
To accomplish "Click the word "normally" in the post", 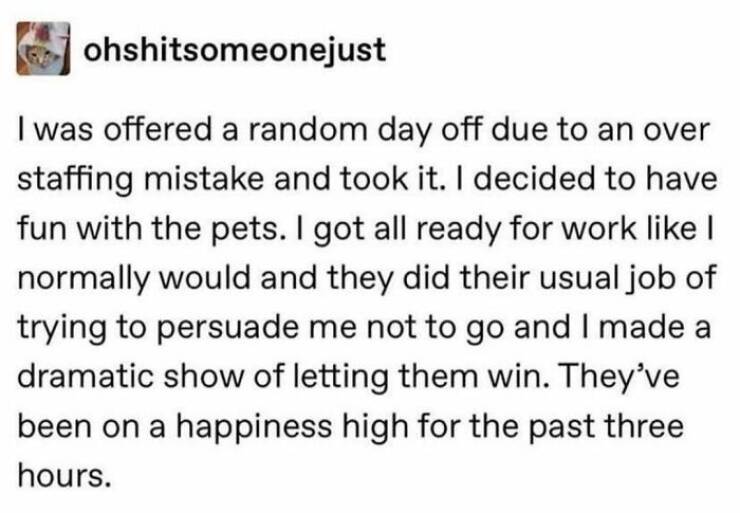I will 84,279.
